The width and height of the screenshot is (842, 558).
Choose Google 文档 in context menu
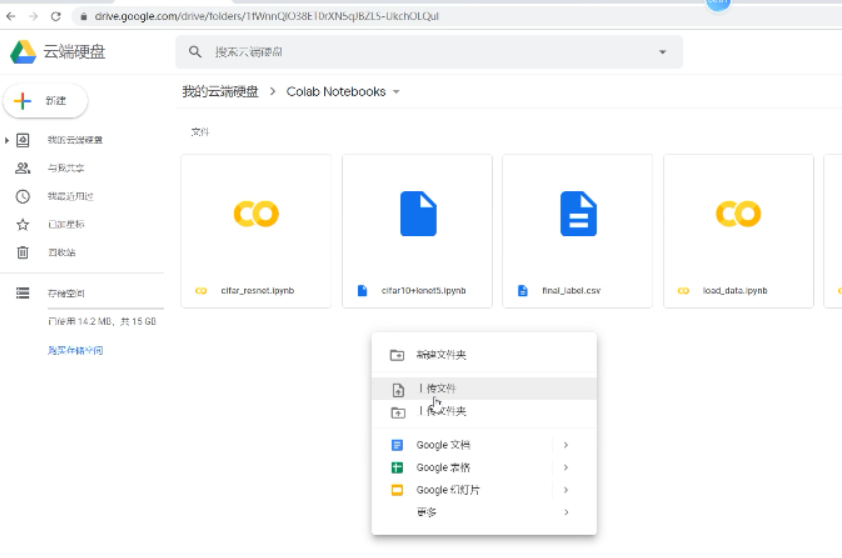[484, 445]
